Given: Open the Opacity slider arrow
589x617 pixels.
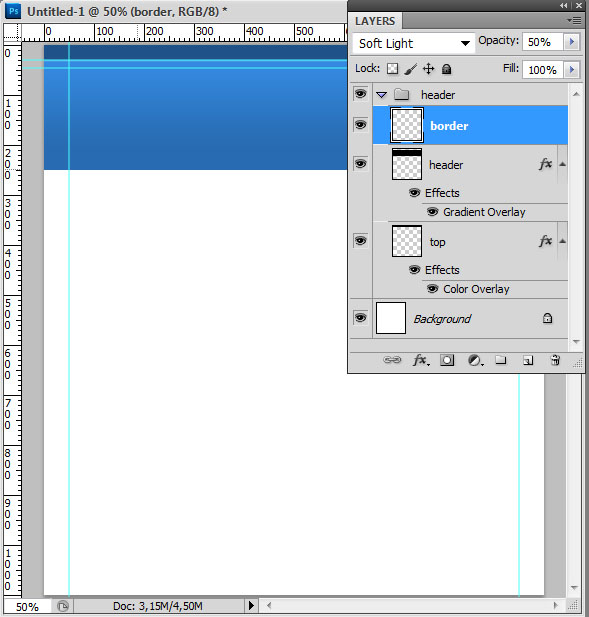Looking at the screenshot, I should 572,42.
